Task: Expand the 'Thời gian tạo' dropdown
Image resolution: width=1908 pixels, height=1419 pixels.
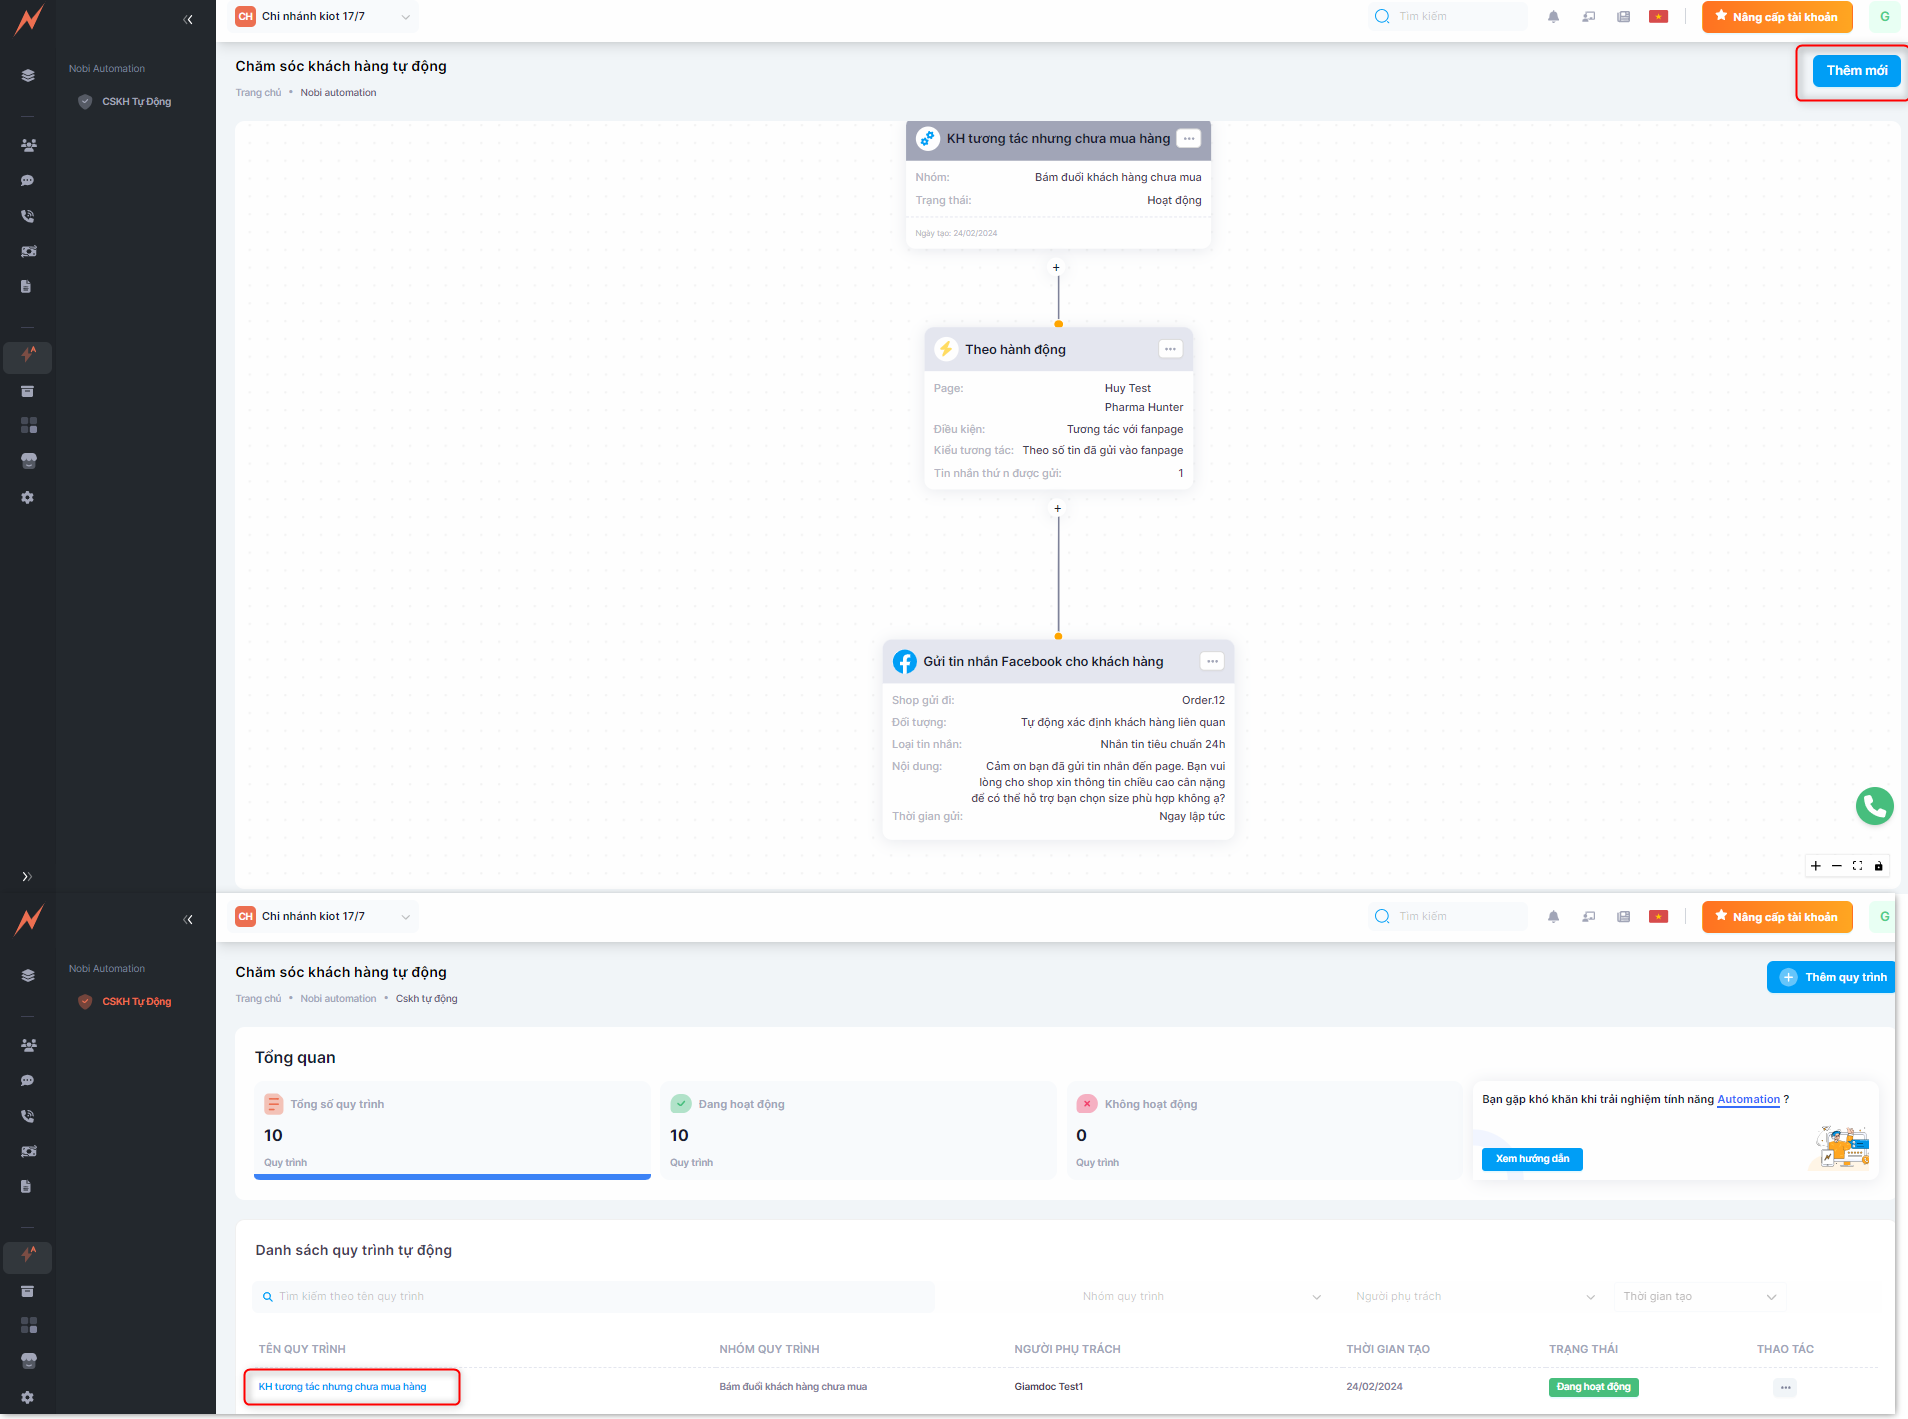Action: click(x=1699, y=1297)
